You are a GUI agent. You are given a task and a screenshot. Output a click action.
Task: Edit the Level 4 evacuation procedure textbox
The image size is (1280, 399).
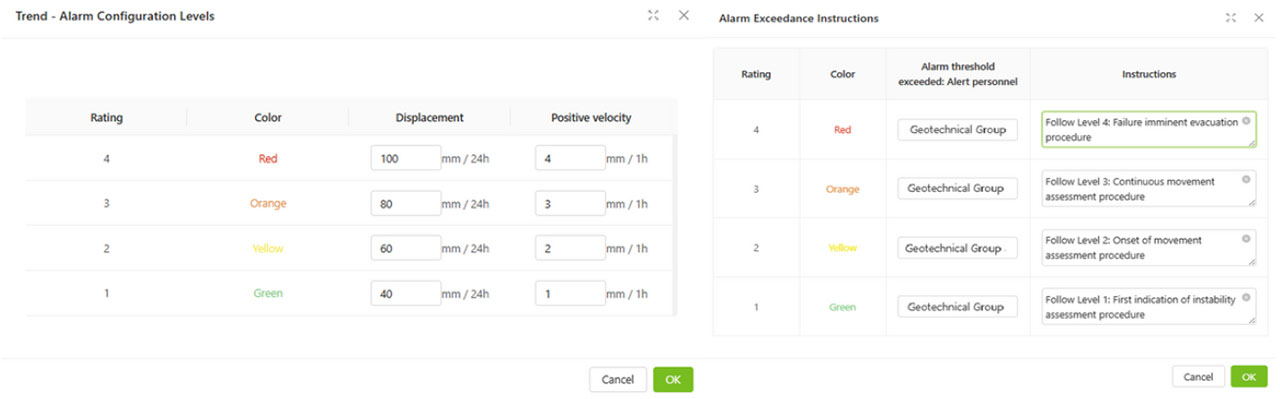coord(1148,129)
